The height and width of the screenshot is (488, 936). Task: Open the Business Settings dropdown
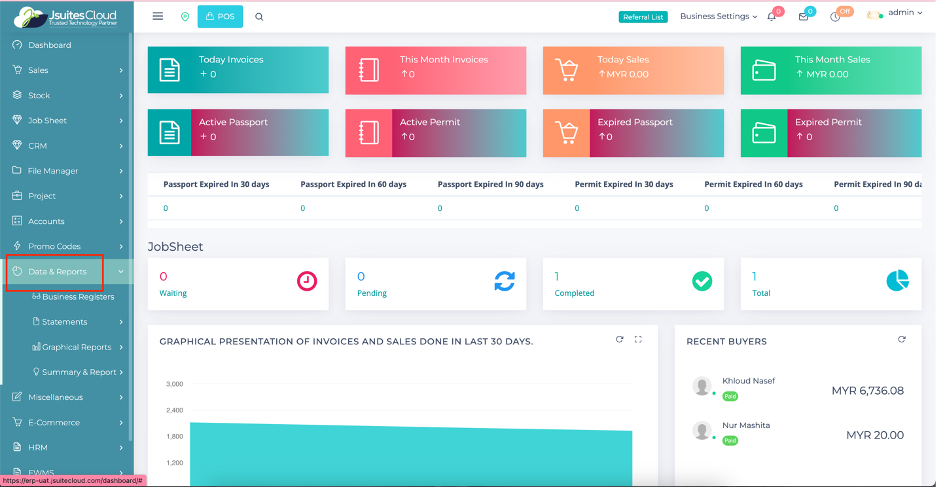(718, 17)
